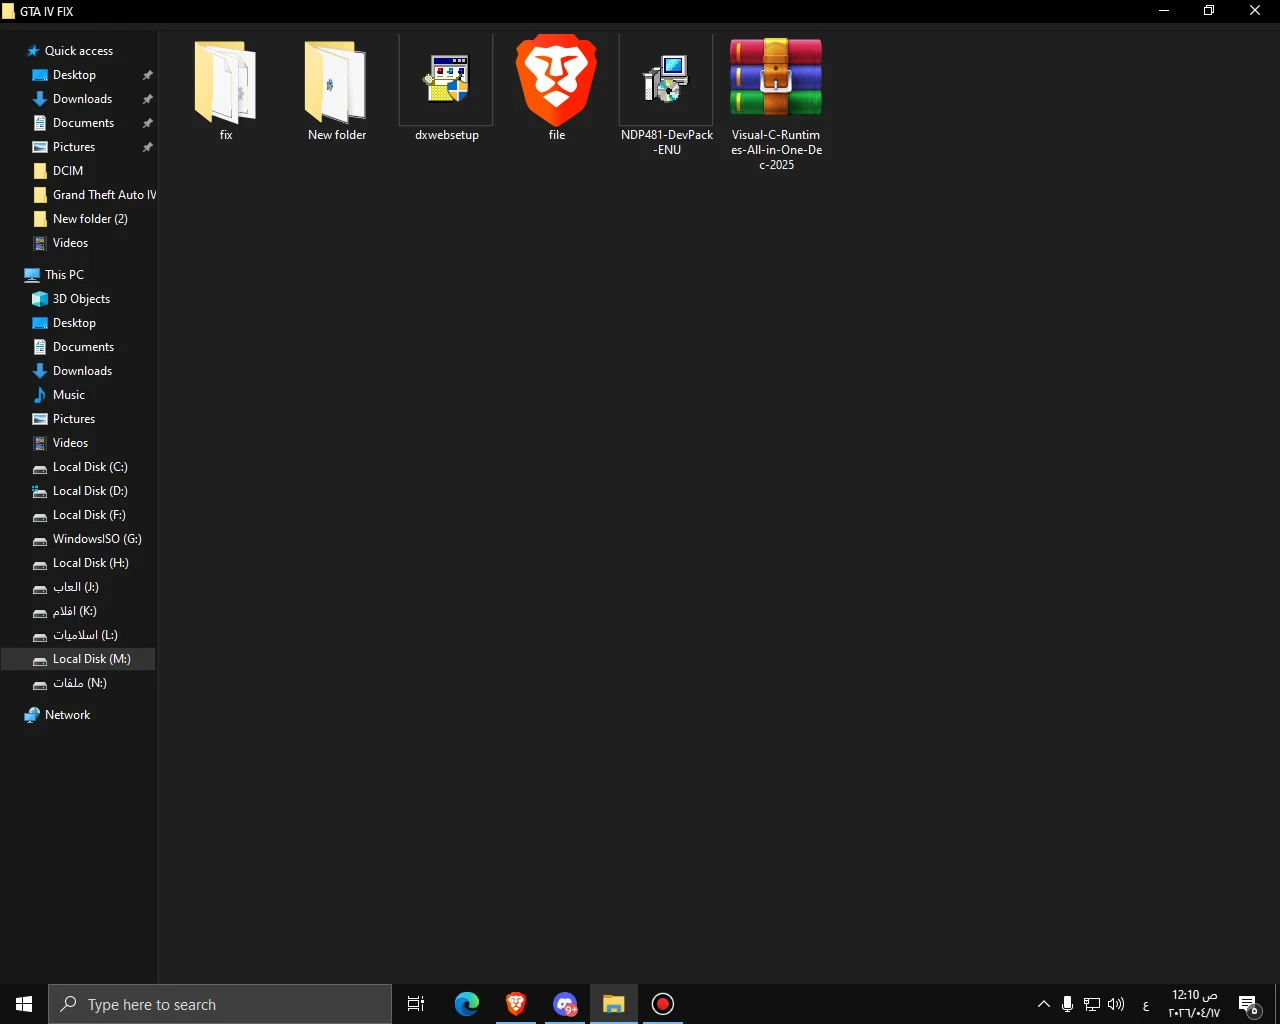Open Network in the navigation pane
Image resolution: width=1280 pixels, height=1024 pixels.
(x=67, y=715)
